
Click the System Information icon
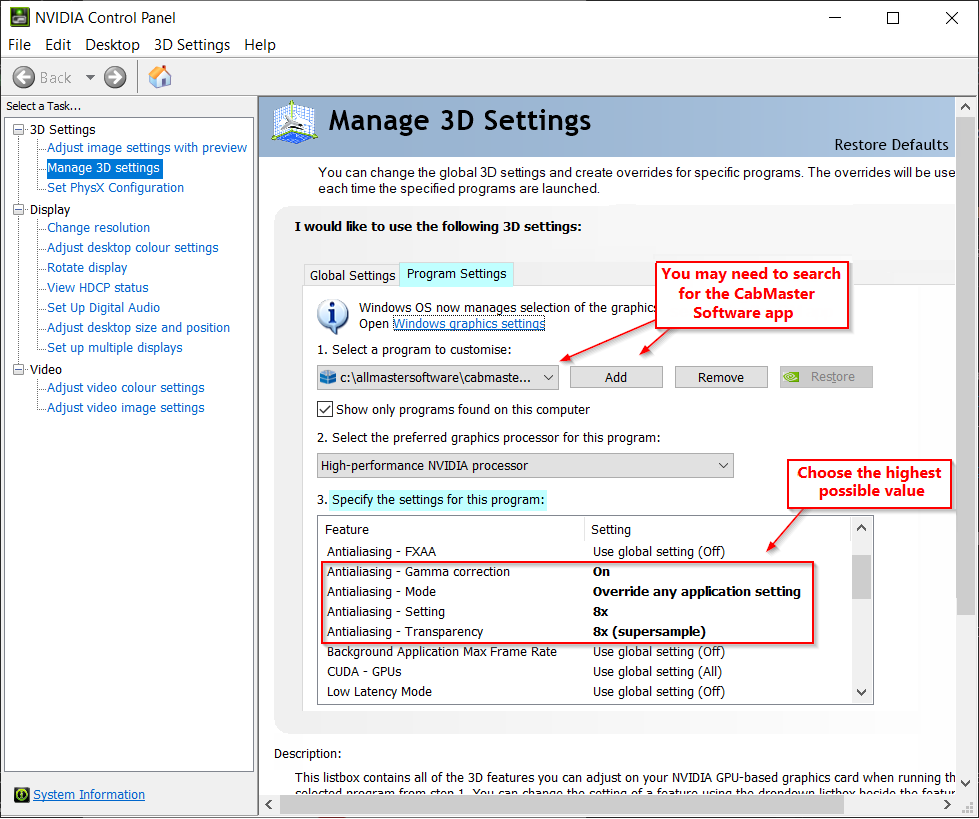(x=21, y=795)
